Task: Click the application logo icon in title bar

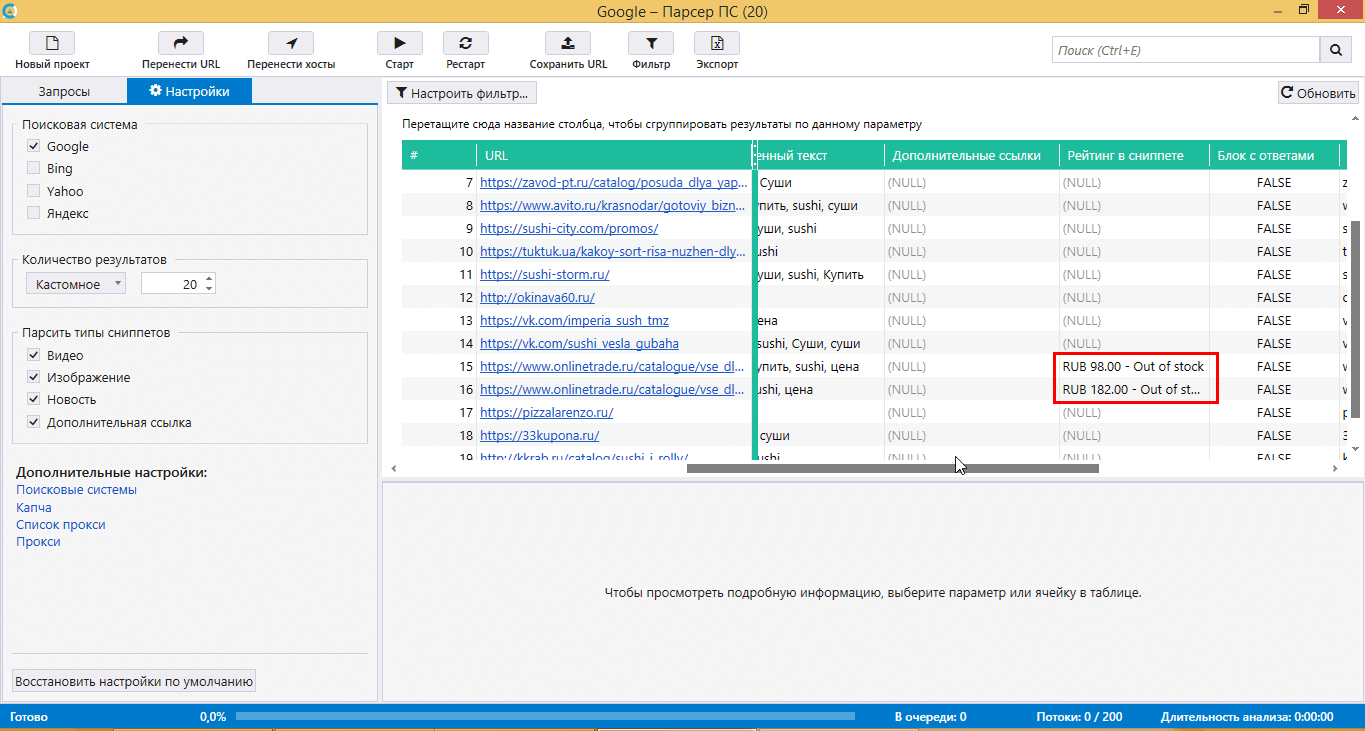Action: tap(9, 9)
